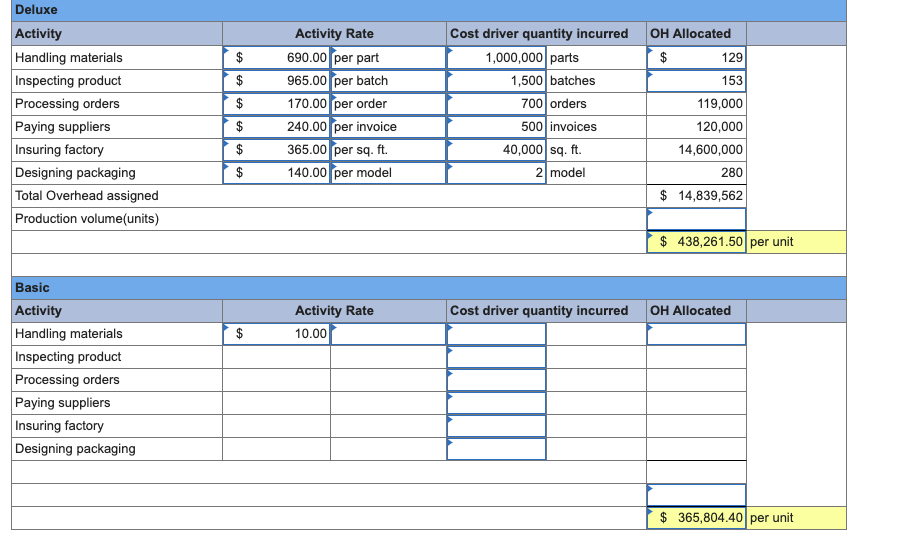Click Basic Handling materials OH Allocated input

pyautogui.click(x=696, y=334)
